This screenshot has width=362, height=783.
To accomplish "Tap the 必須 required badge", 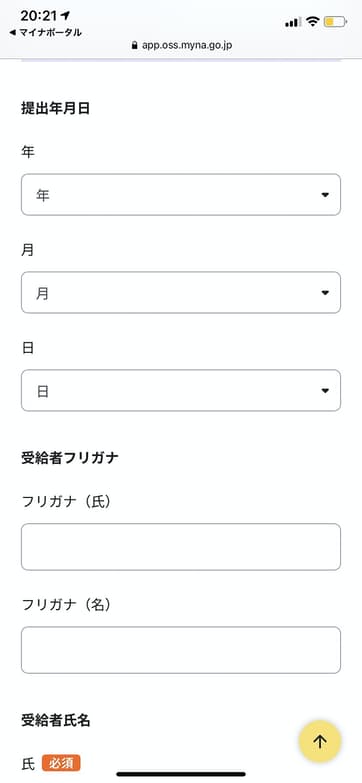I will pyautogui.click(x=61, y=764).
